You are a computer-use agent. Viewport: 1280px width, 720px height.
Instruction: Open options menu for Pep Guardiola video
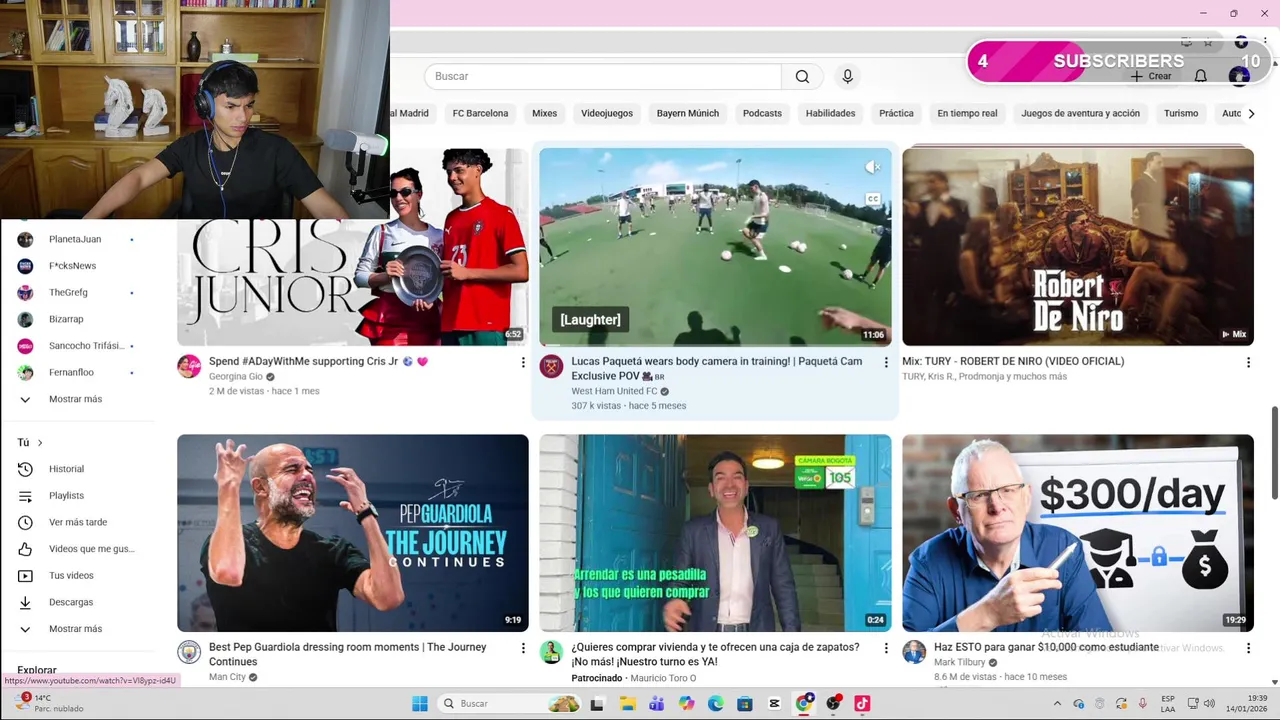click(522, 648)
